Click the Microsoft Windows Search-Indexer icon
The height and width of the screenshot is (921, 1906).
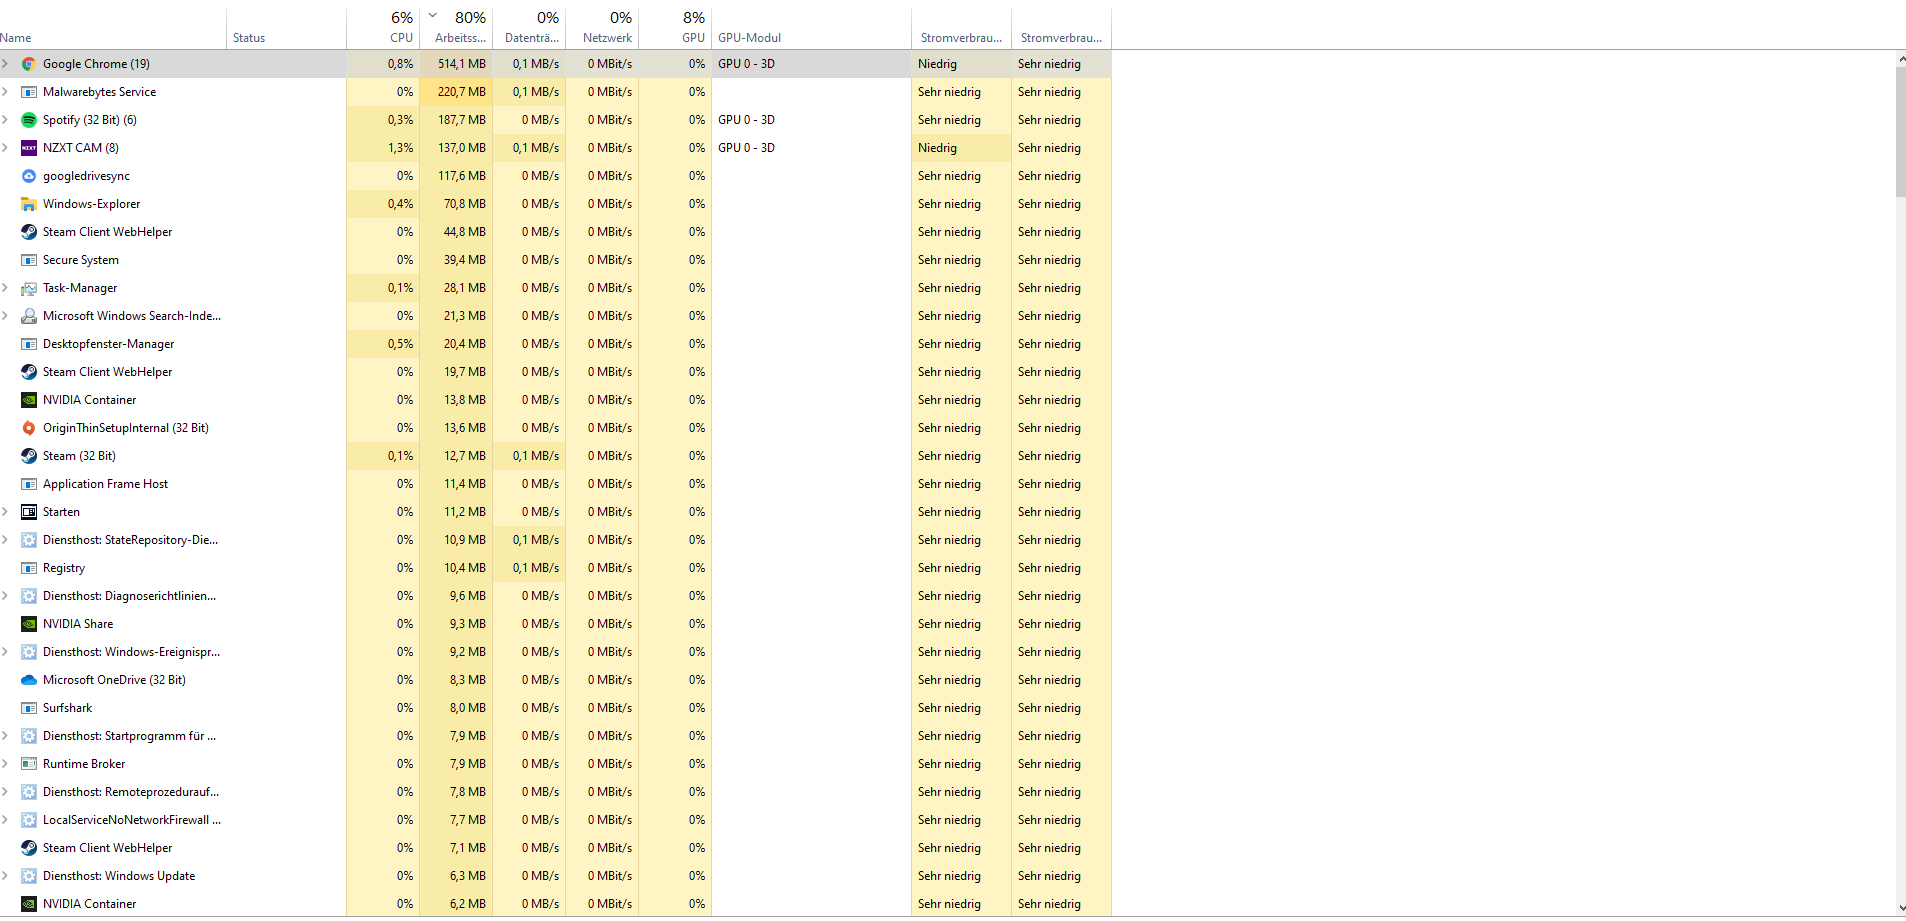pyautogui.click(x=29, y=316)
